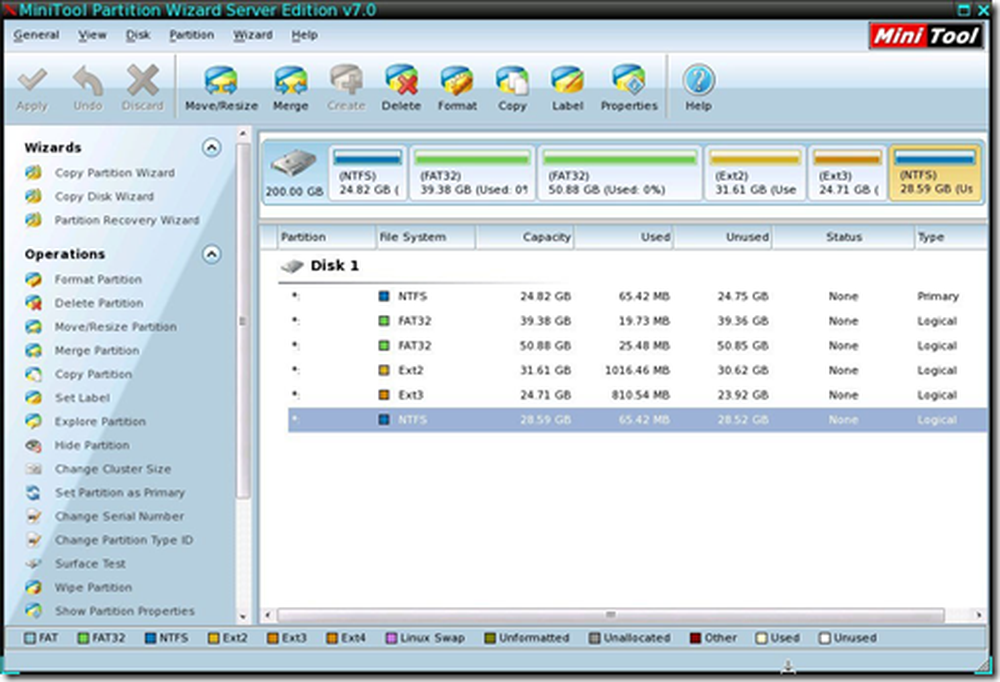
Task: Collapse the Operations section
Action: 212,254
